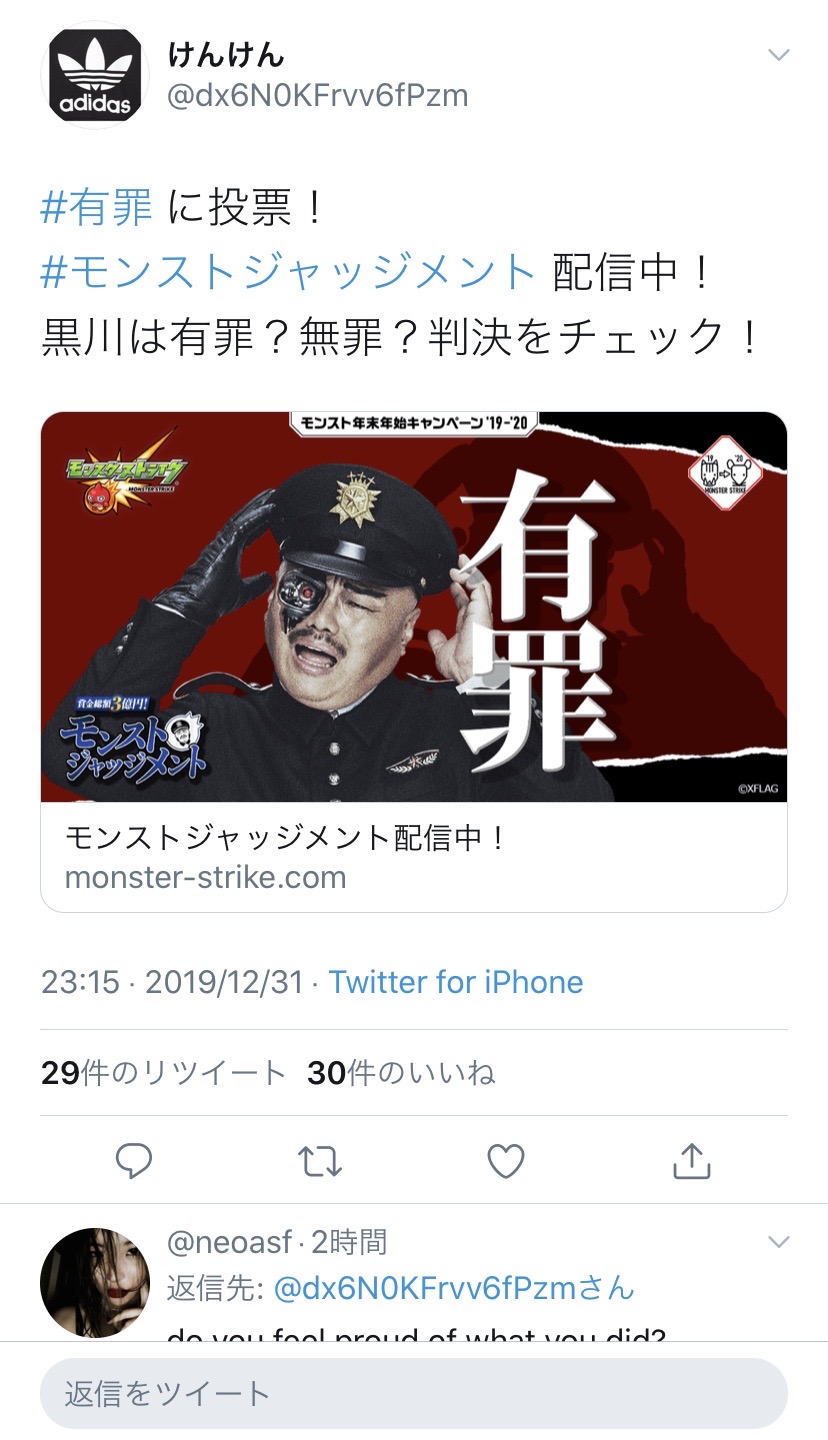Image resolution: width=828 pixels, height=1440 pixels.
Task: Tap the reply speech bubble icon
Action: tap(134, 1161)
